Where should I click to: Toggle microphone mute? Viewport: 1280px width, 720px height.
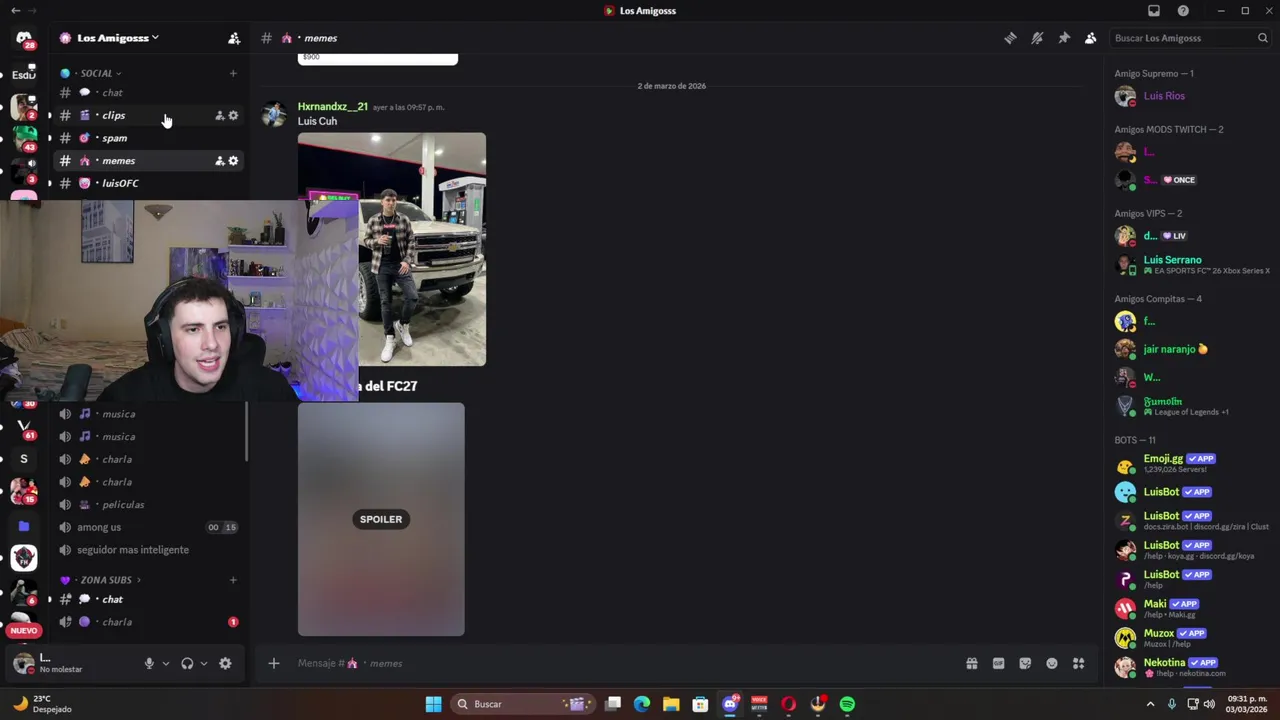[x=149, y=663]
